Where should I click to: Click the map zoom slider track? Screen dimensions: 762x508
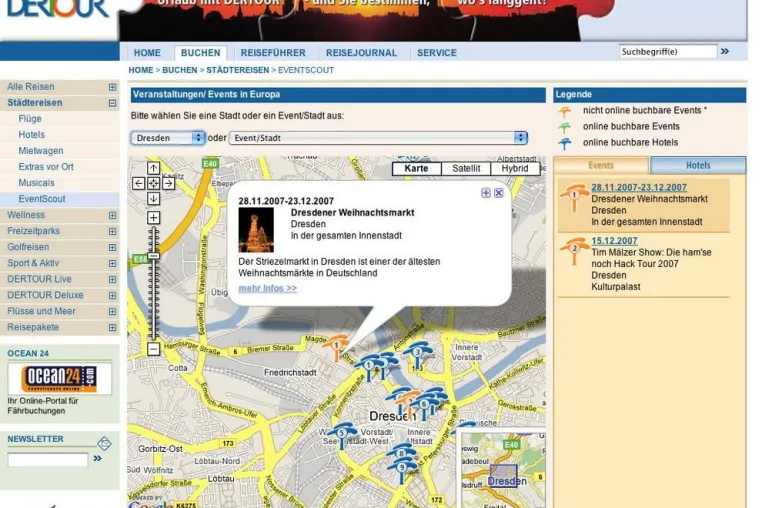(x=153, y=283)
